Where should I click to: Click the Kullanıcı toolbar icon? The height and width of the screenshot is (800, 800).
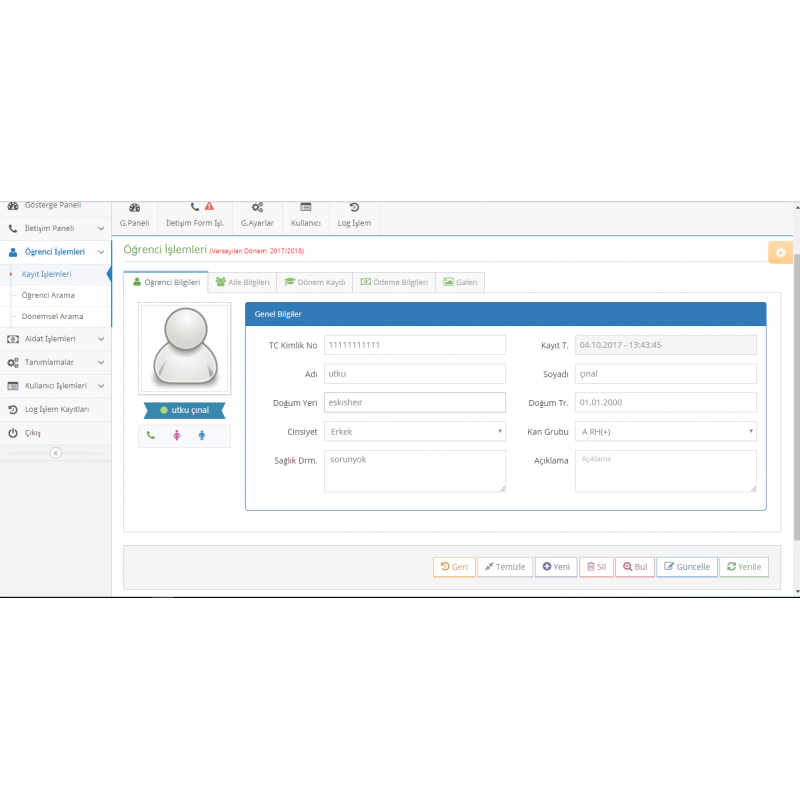coord(305,208)
